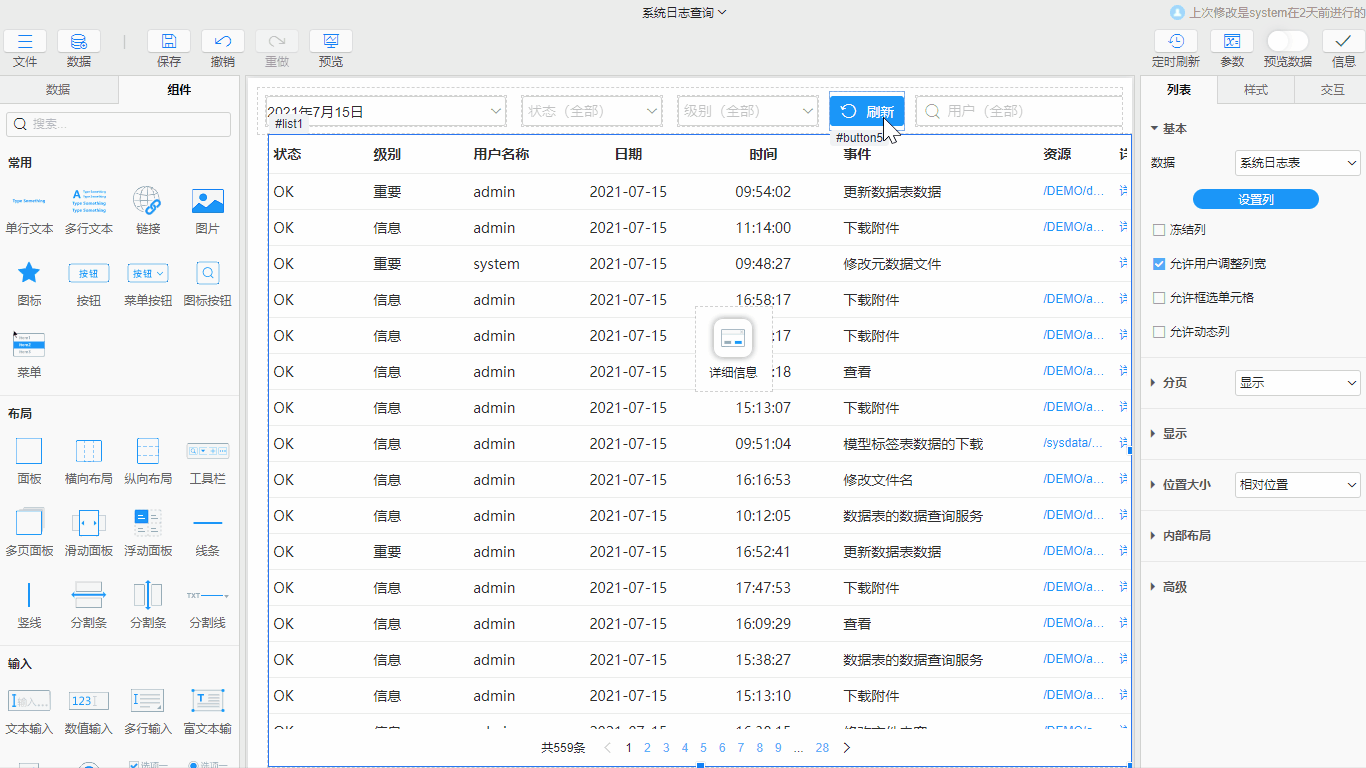Click the 刷新 button above the table
This screenshot has height=768, width=1366.
pyautogui.click(x=867, y=111)
